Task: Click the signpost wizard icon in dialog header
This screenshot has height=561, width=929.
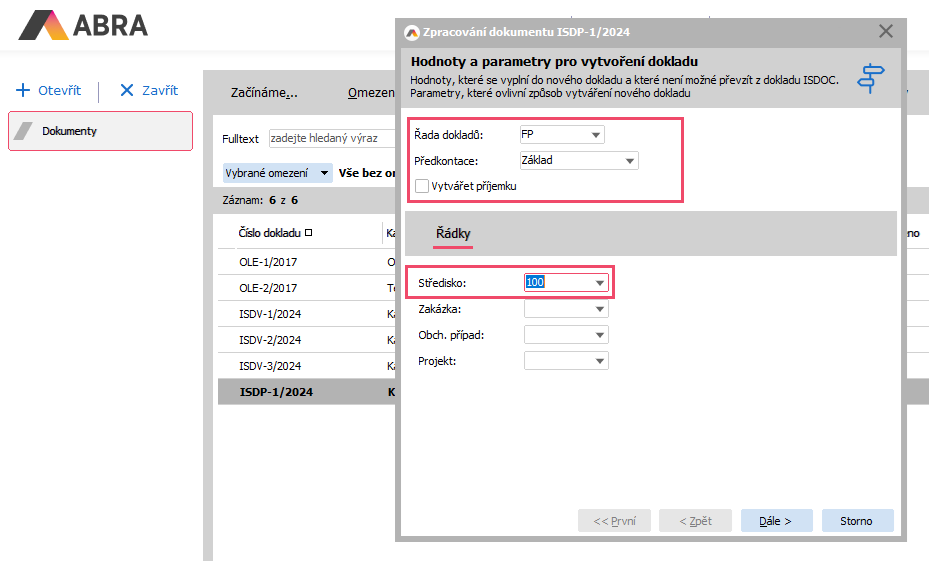Action: [871, 78]
